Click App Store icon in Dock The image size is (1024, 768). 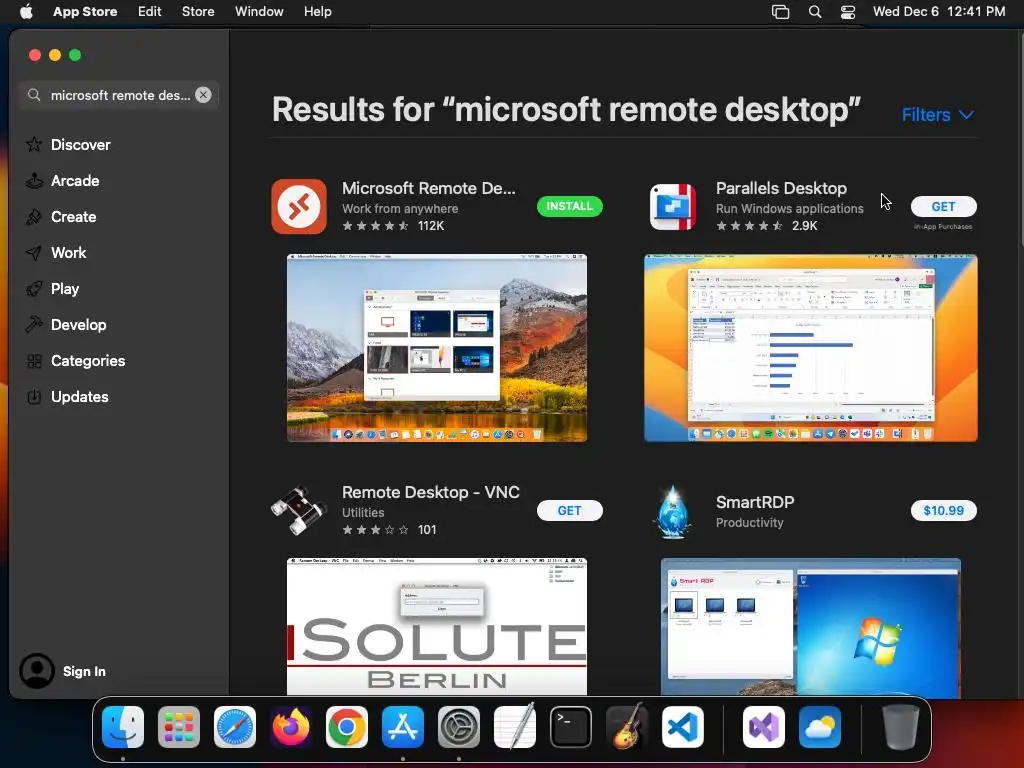[x=403, y=727]
